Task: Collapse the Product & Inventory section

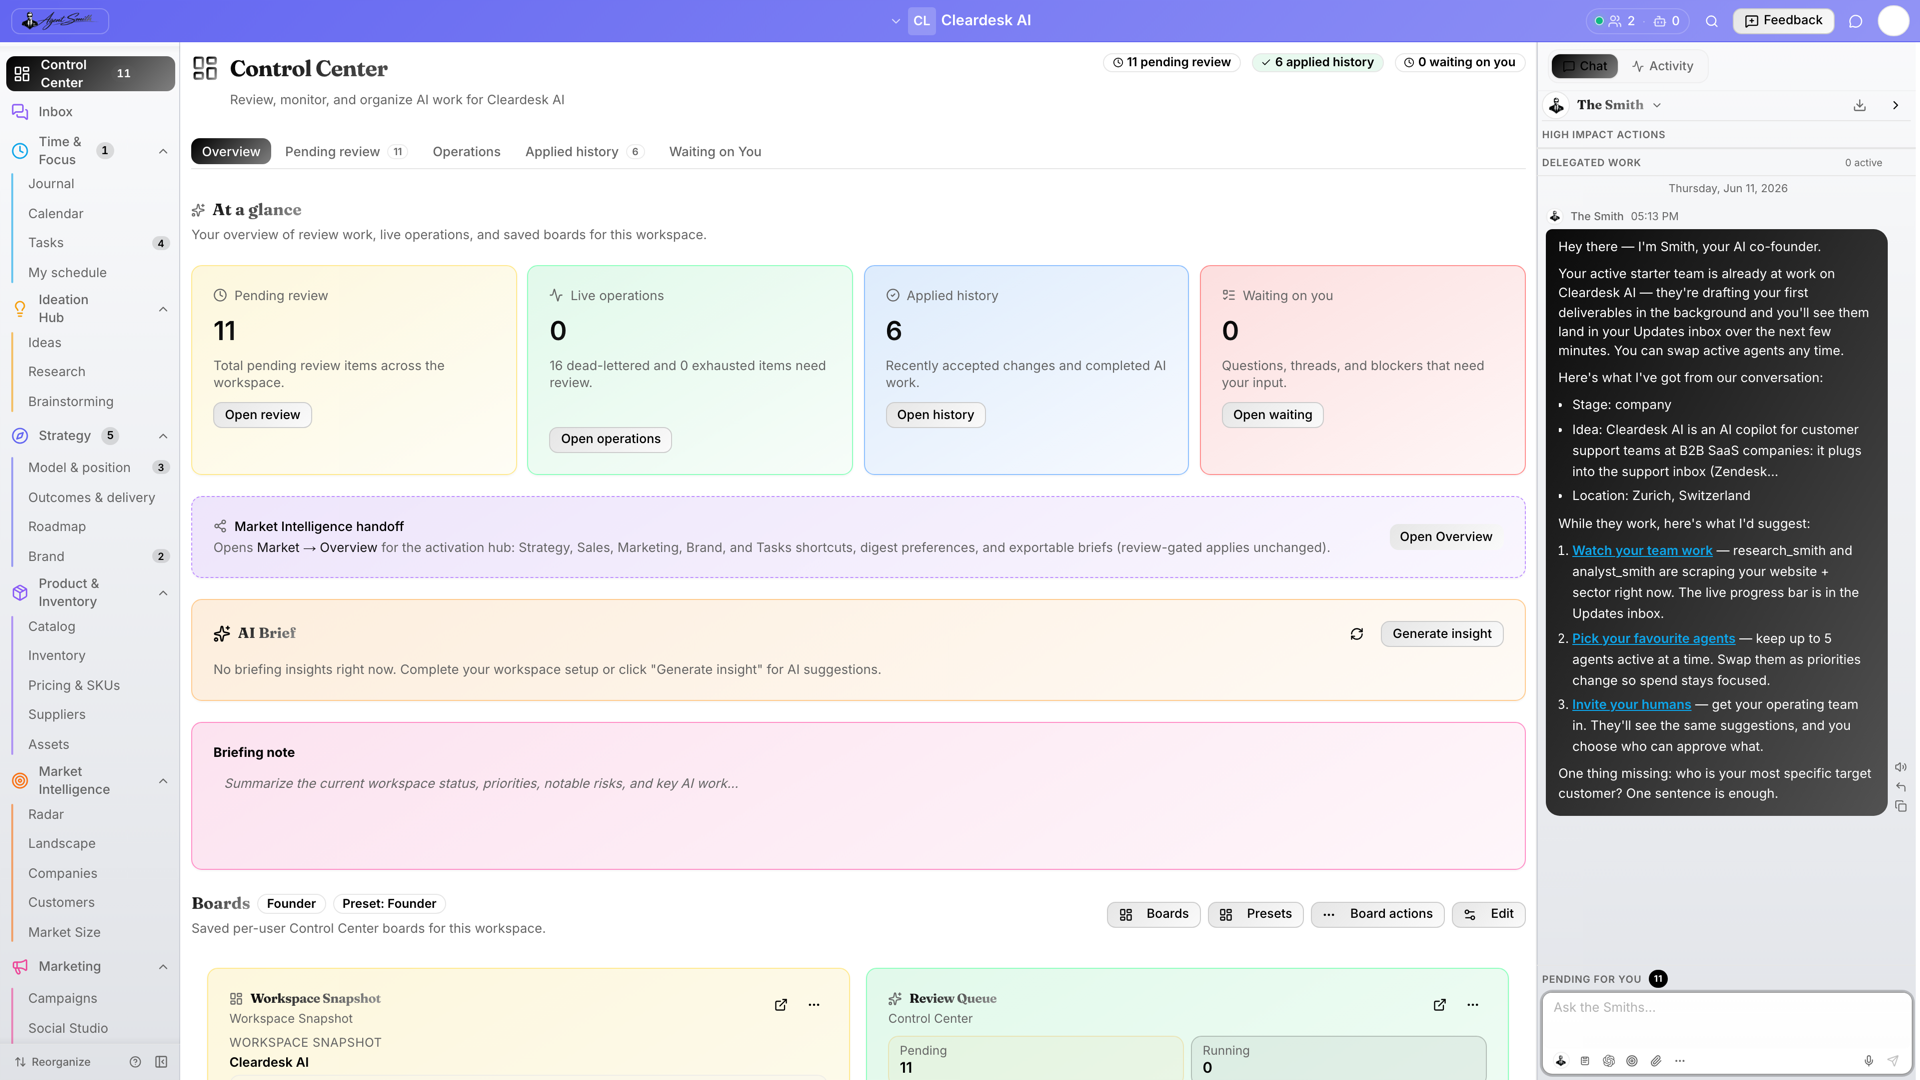Action: 163,593
